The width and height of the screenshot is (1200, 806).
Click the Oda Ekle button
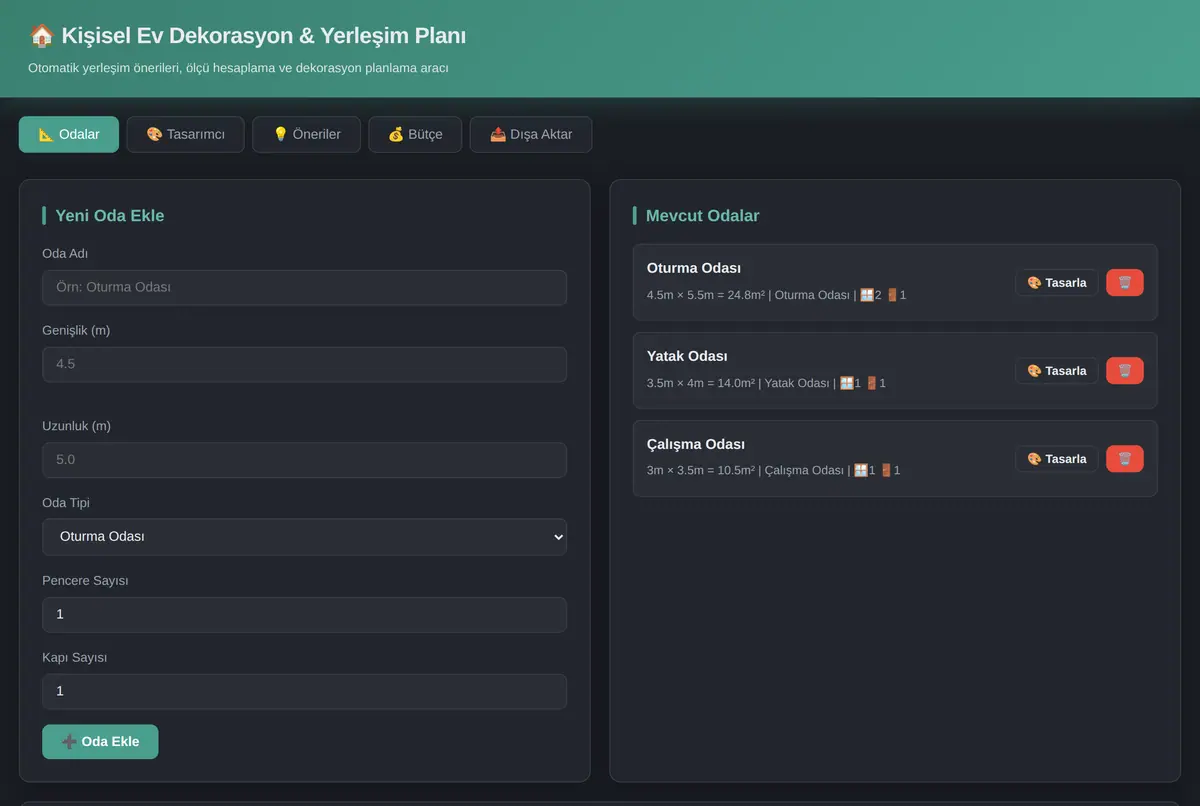coord(100,742)
